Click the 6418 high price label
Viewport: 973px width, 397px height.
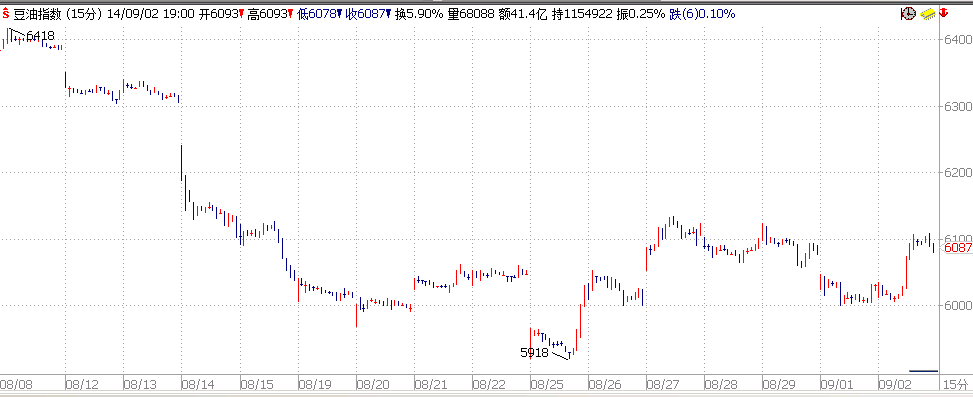[40, 37]
